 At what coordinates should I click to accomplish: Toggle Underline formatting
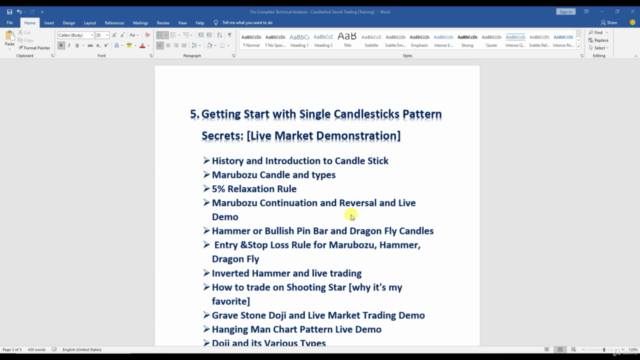pos(77,46)
